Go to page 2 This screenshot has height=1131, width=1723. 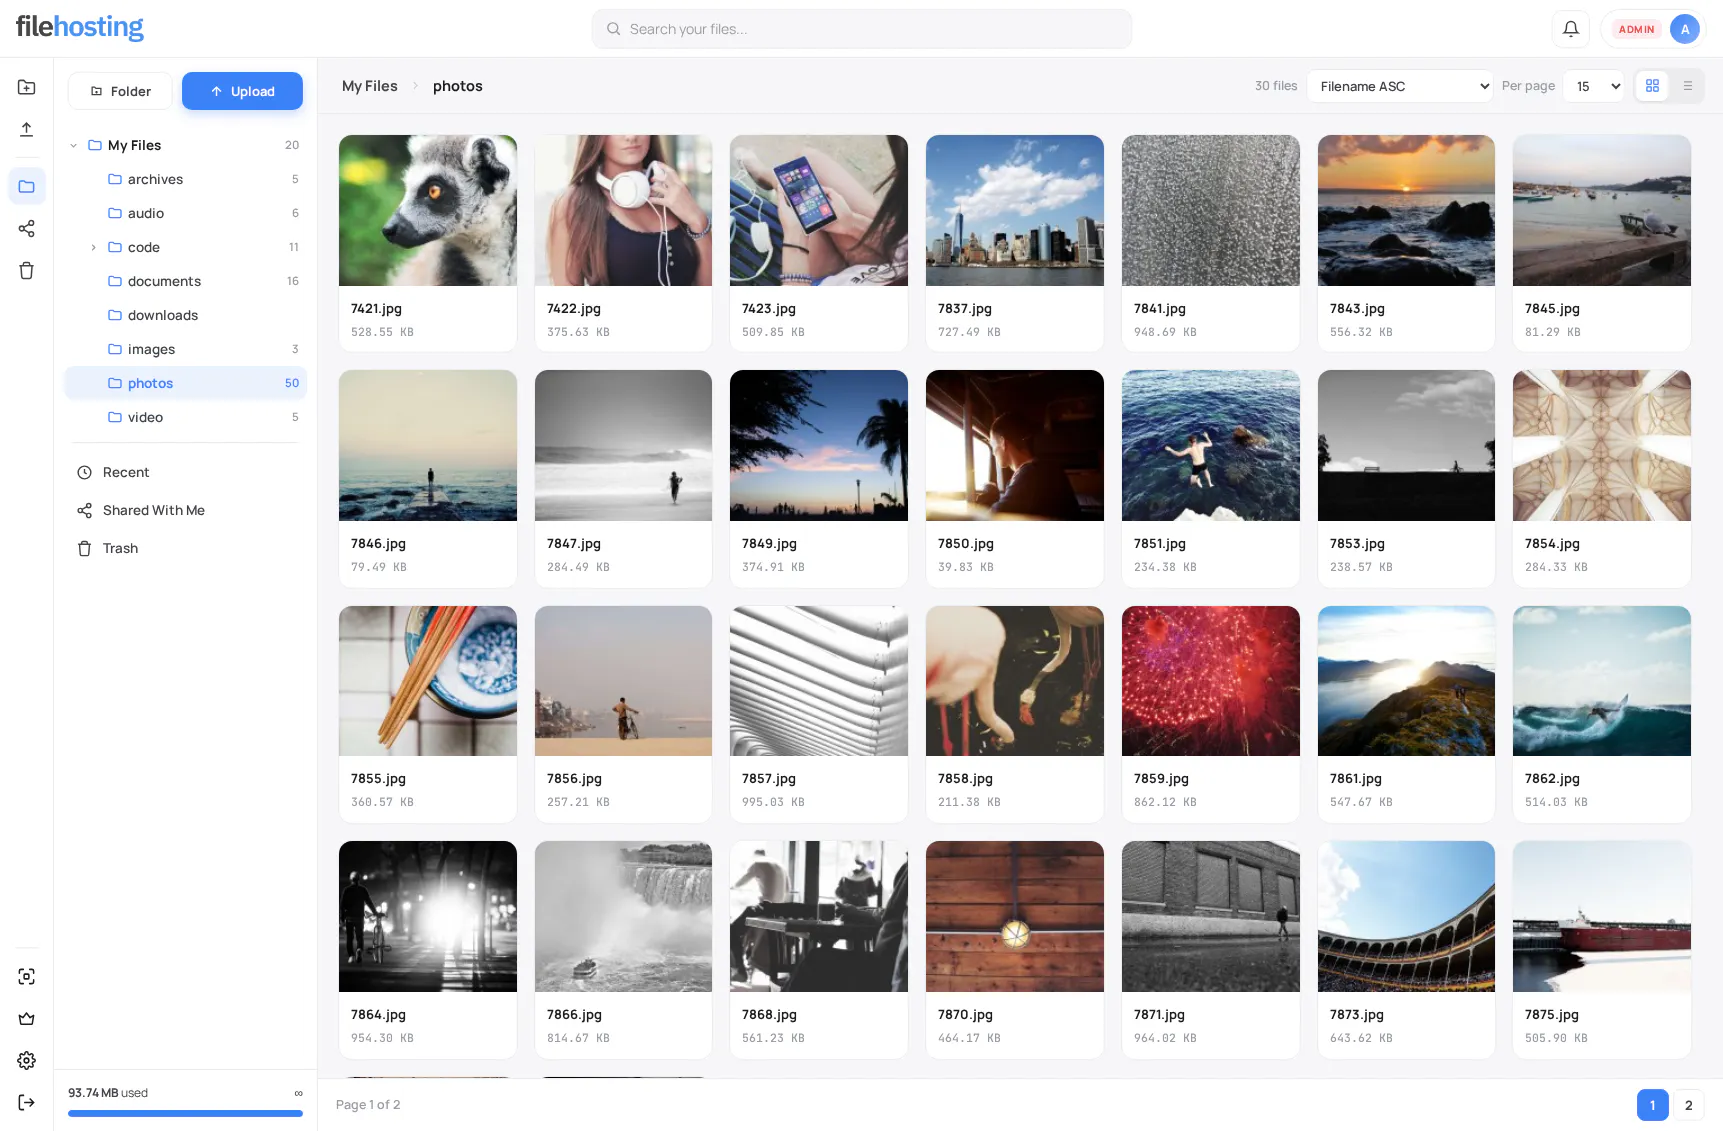click(x=1688, y=1105)
